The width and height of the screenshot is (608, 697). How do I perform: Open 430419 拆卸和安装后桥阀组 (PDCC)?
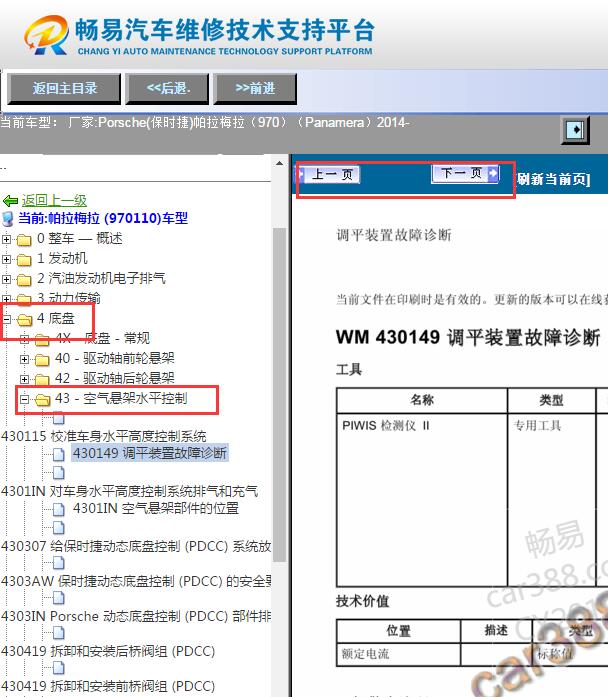108,652
